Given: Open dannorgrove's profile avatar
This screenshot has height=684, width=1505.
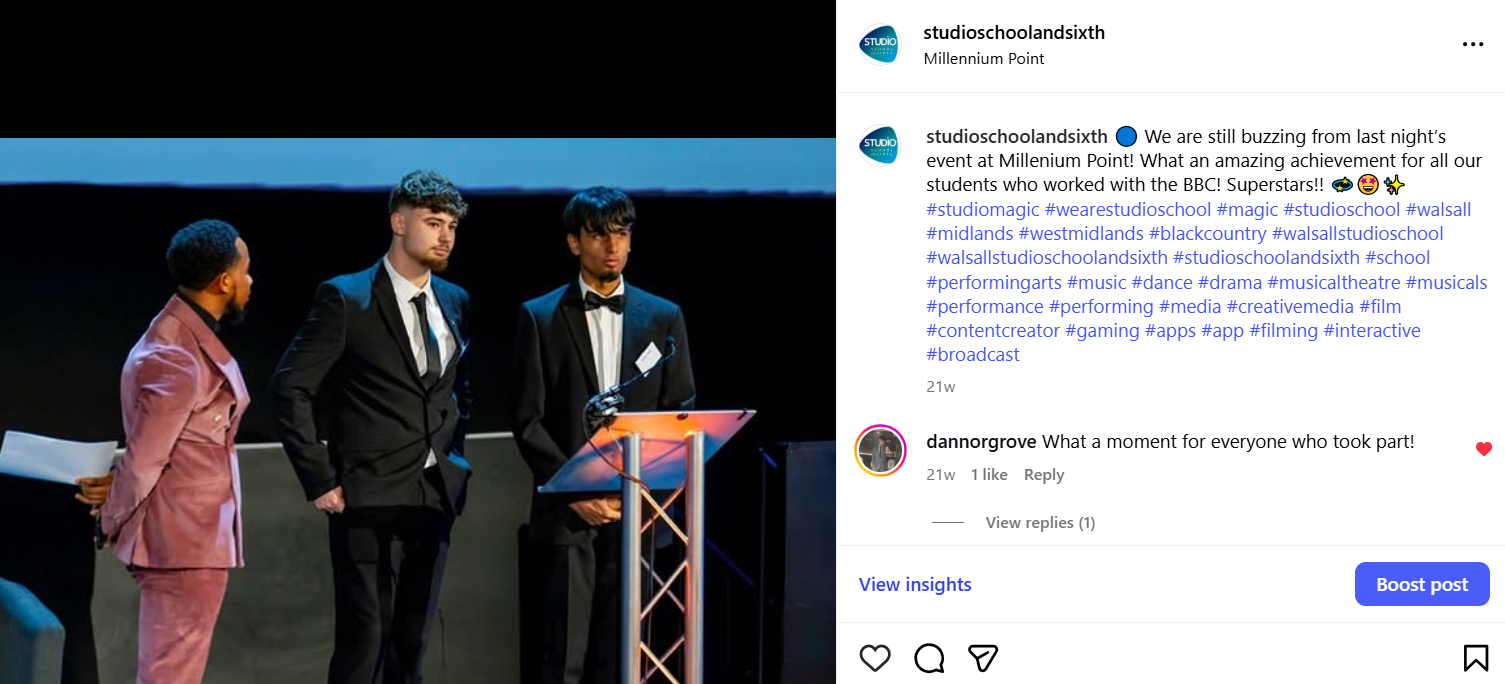Looking at the screenshot, I should point(880,451).
